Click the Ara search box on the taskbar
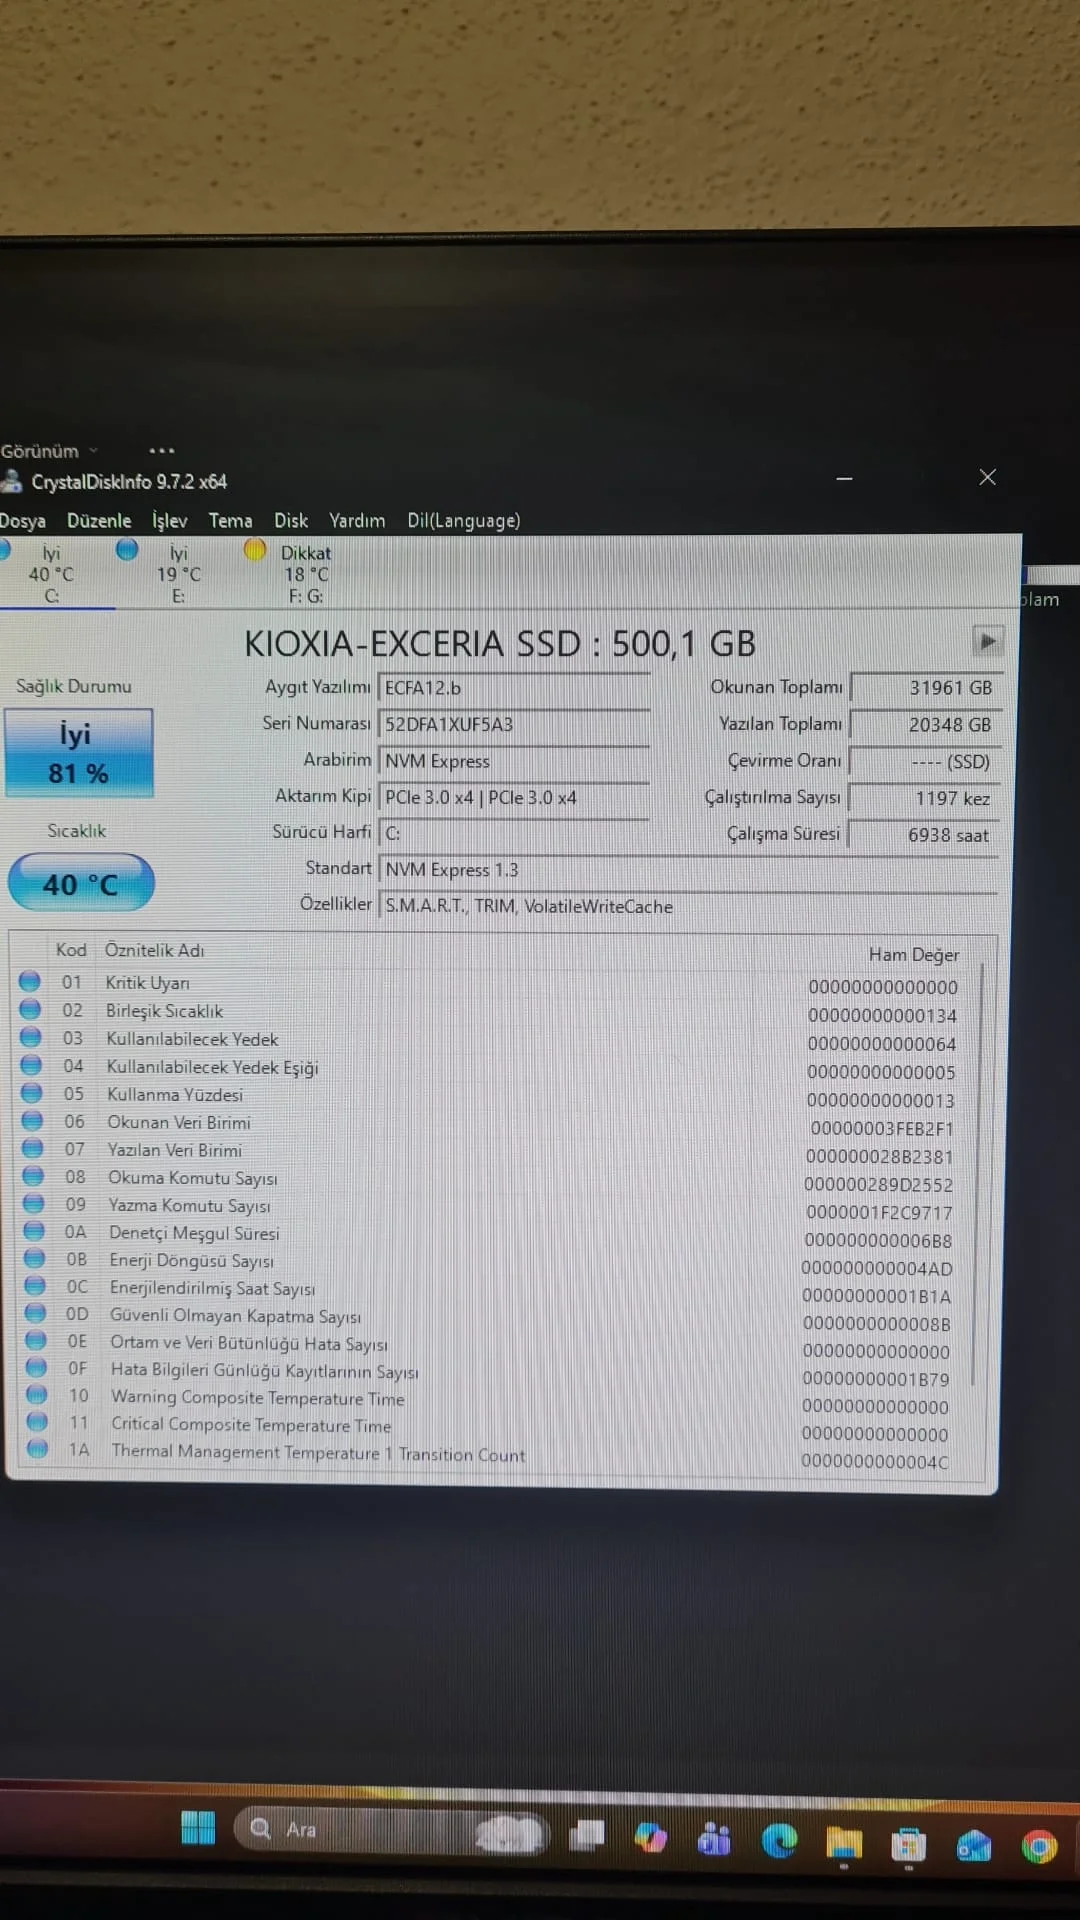The height and width of the screenshot is (1920, 1080). 390,1830
